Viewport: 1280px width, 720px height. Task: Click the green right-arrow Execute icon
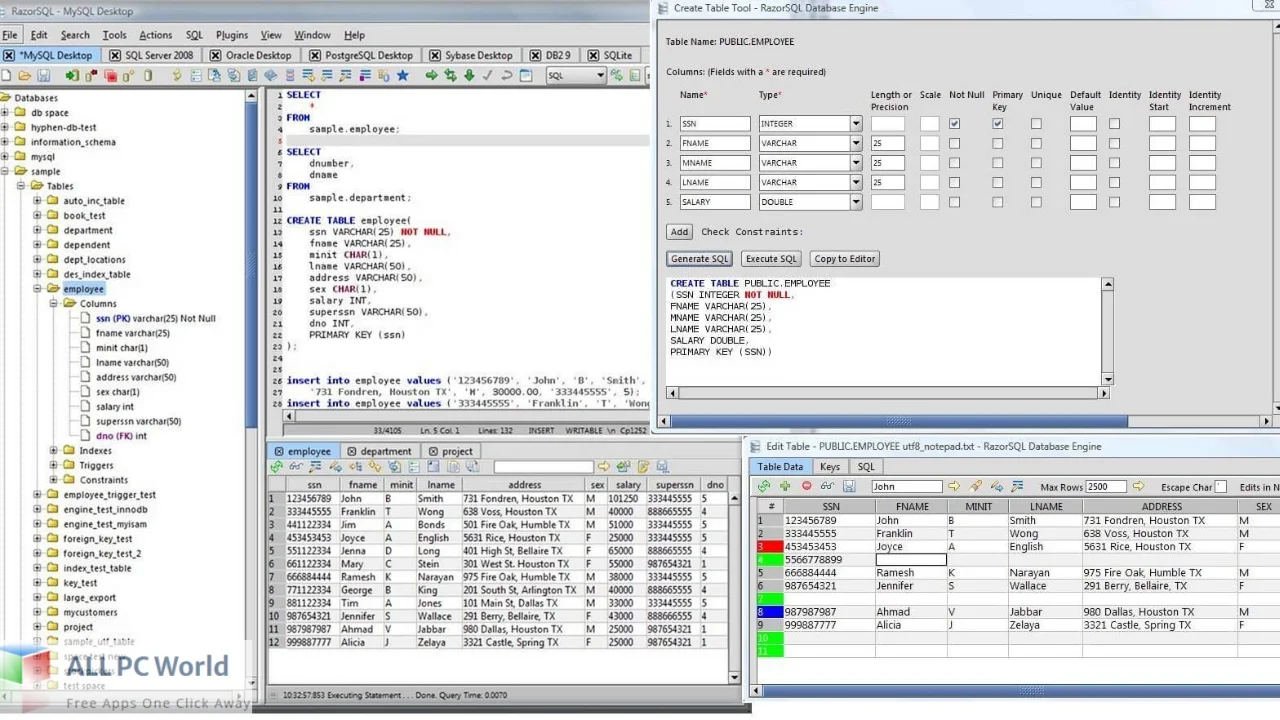point(431,75)
